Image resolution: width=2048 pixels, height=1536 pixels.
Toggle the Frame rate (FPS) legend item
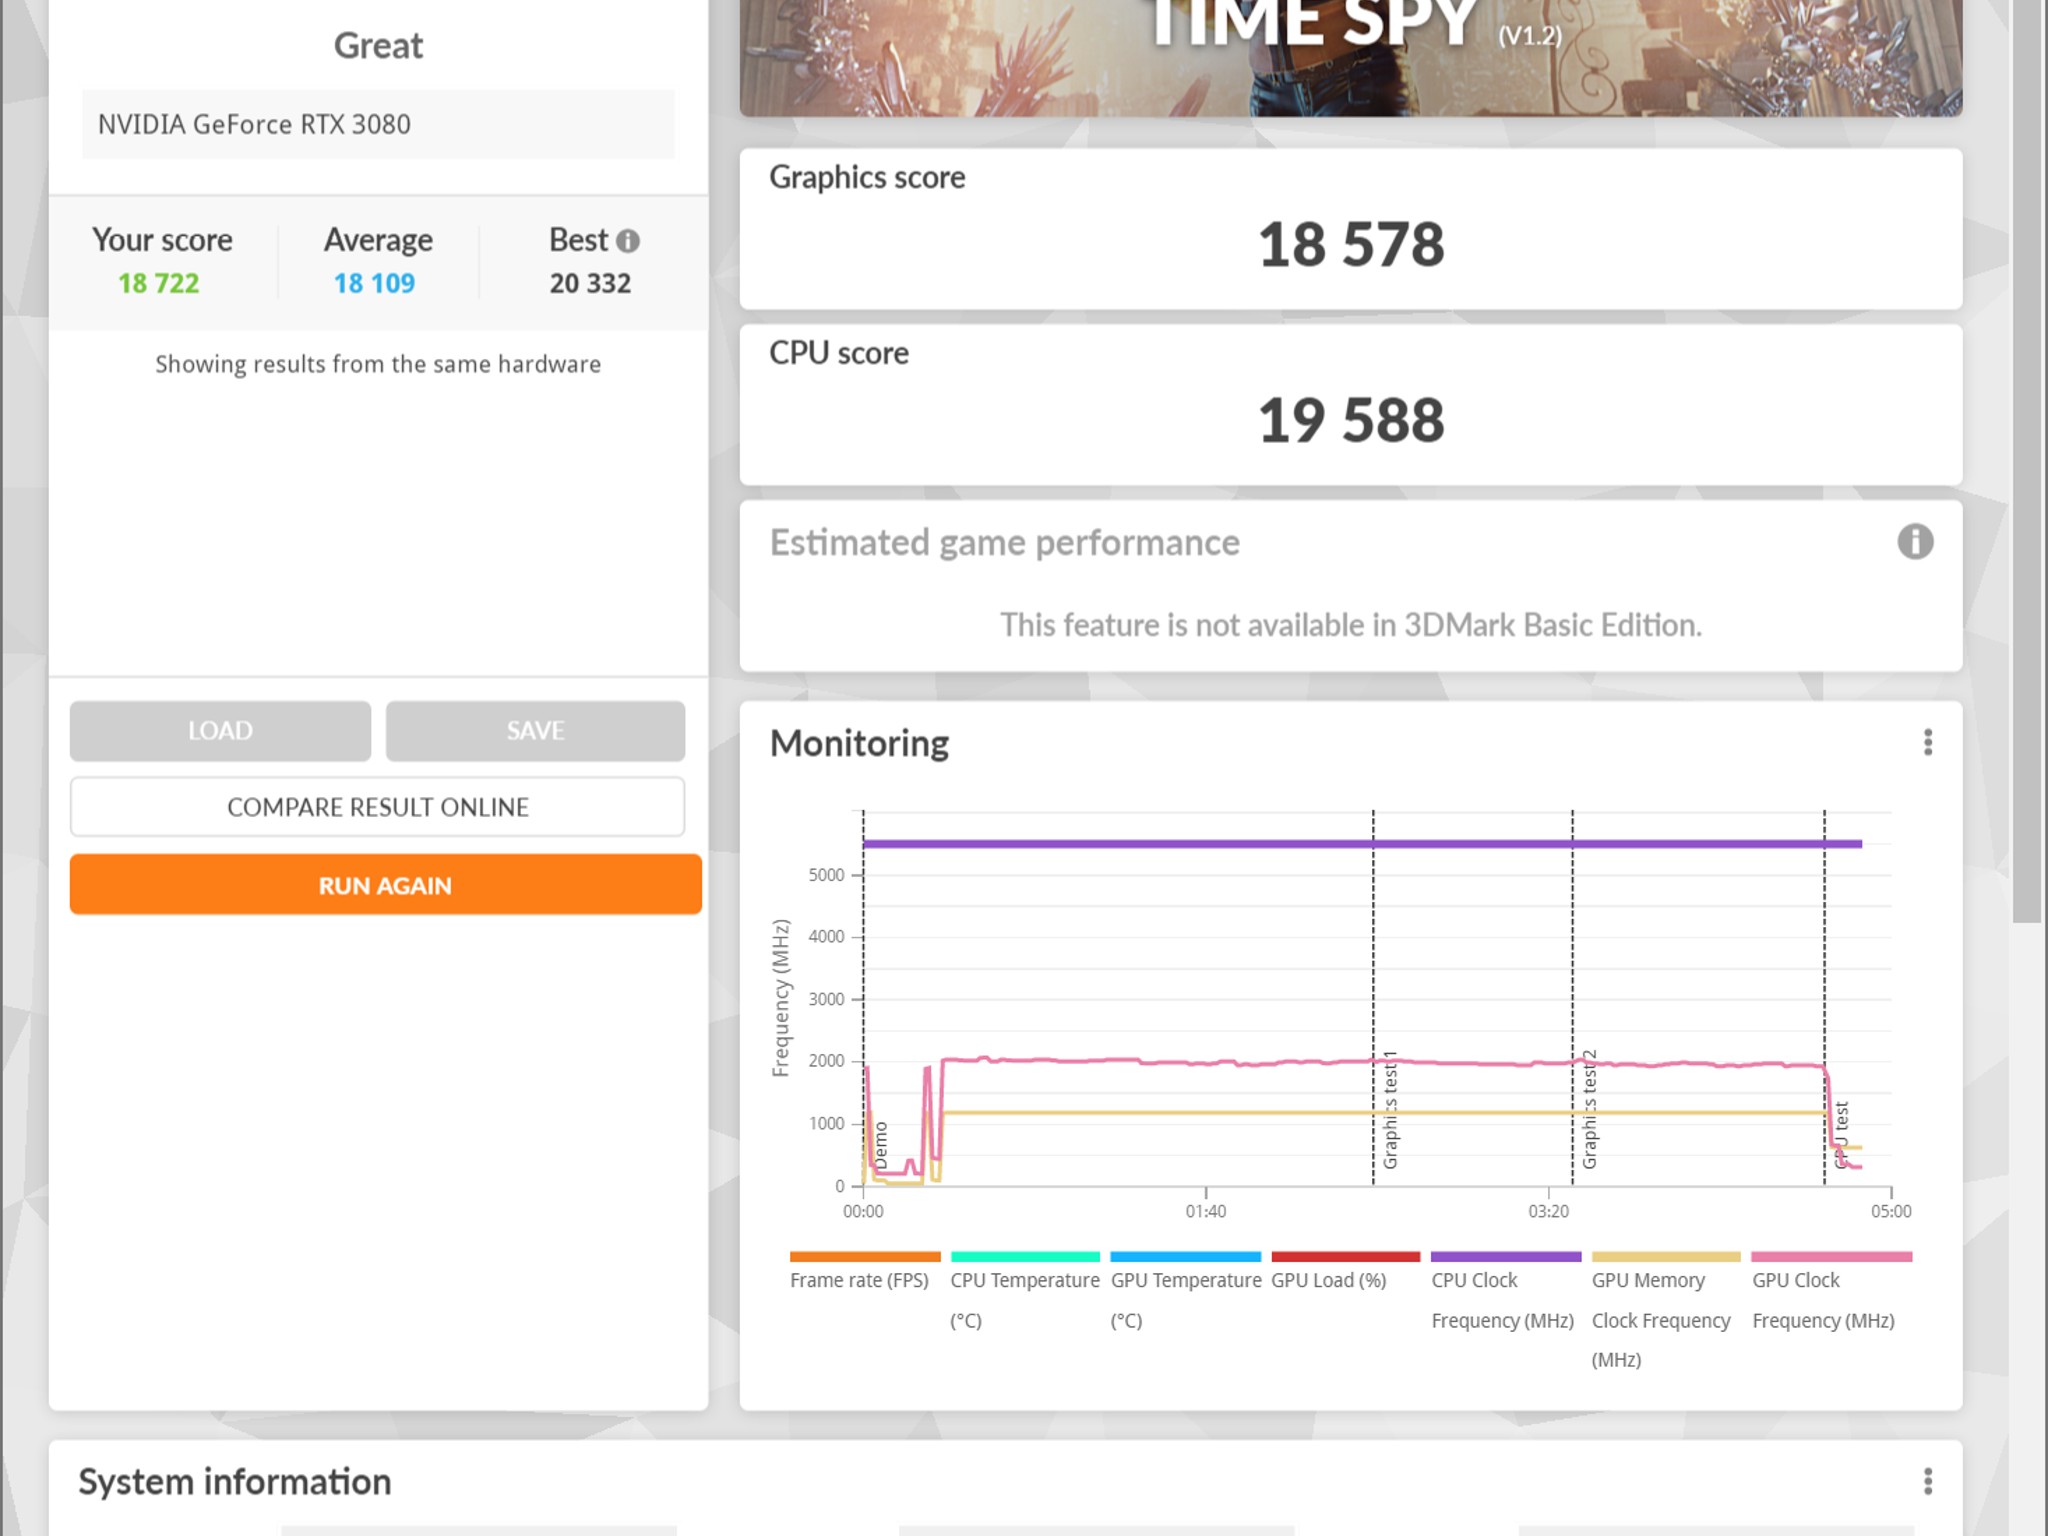pyautogui.click(x=864, y=1272)
